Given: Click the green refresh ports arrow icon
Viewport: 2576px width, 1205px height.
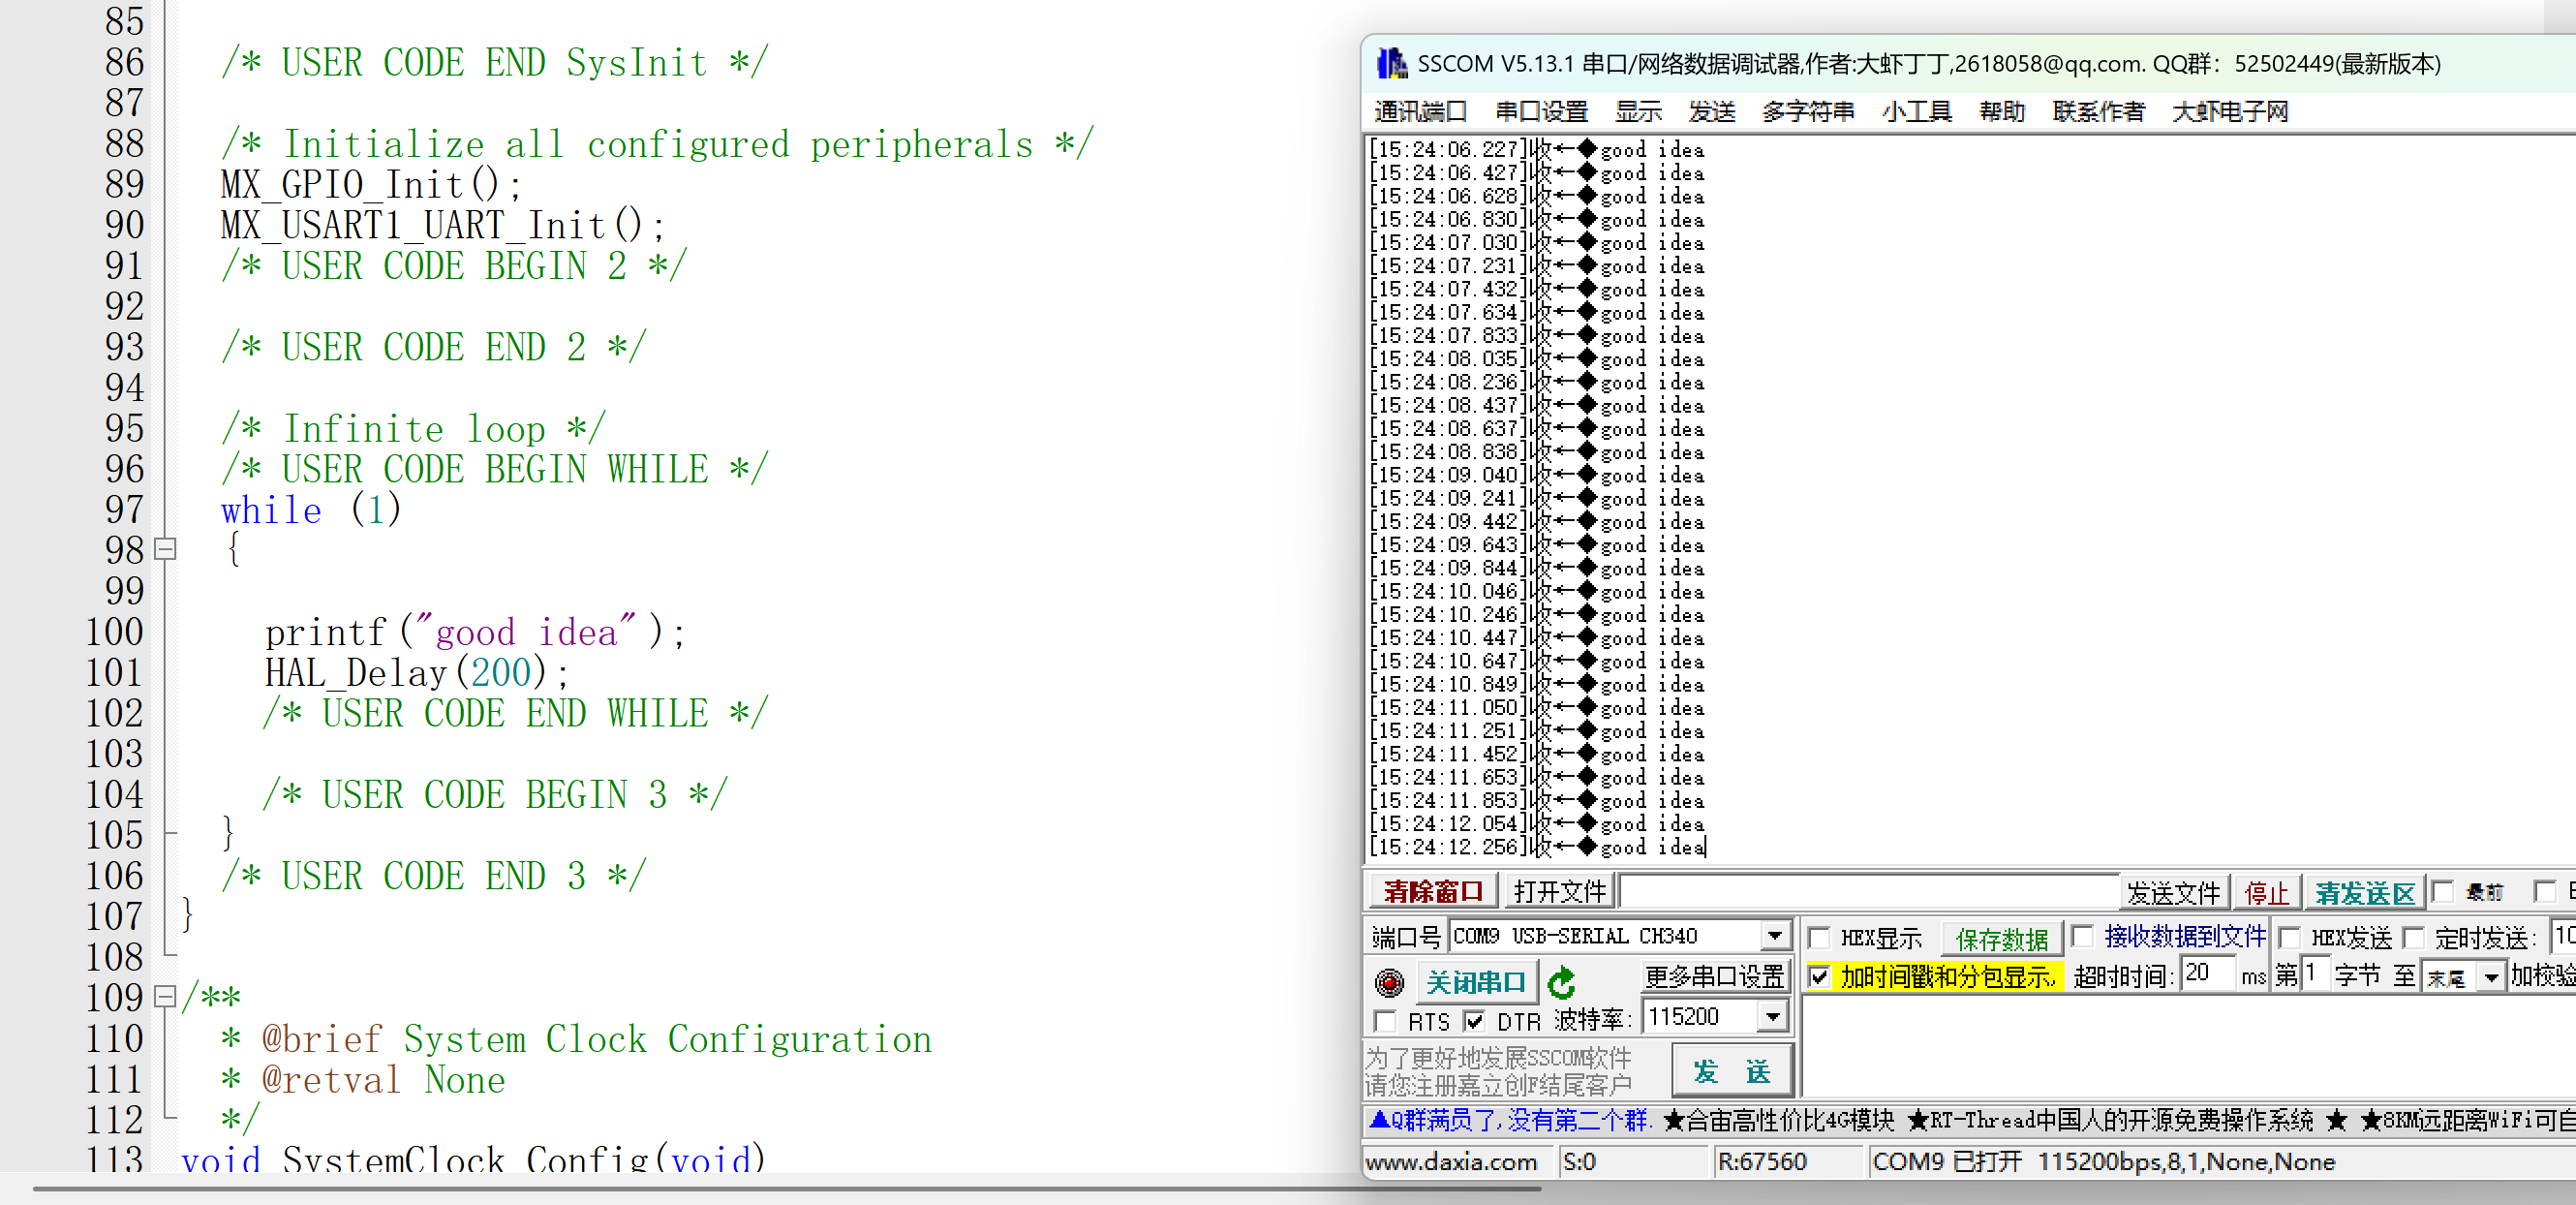Looking at the screenshot, I should (1561, 983).
